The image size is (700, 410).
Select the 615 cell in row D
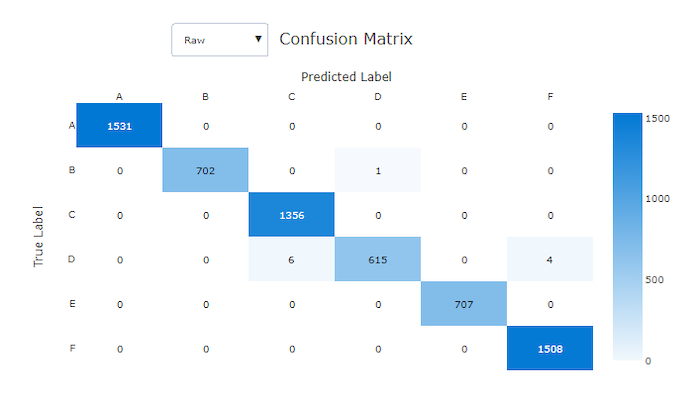click(x=377, y=260)
